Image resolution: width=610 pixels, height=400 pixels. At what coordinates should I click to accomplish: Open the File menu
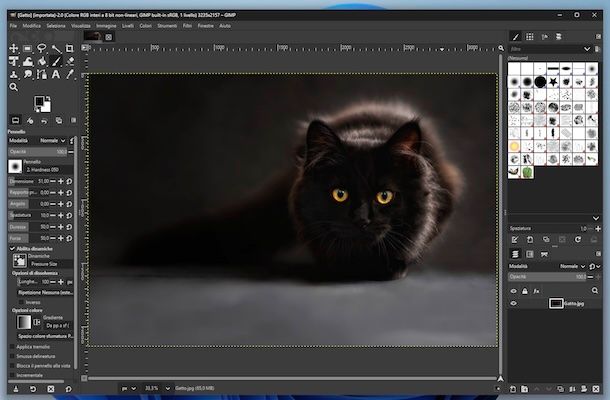pos(13,26)
